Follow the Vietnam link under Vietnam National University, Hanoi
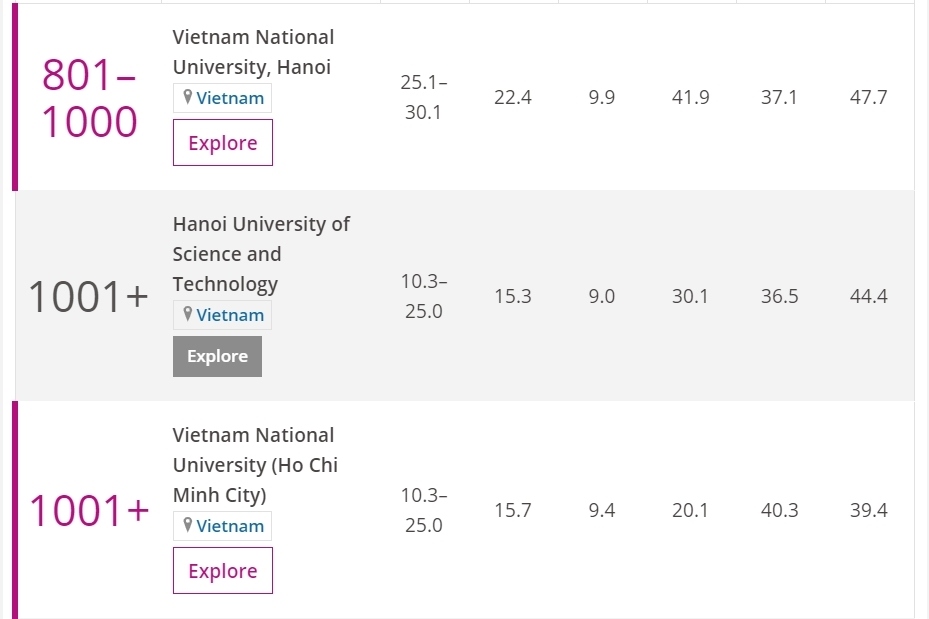This screenshot has height=619, width=929. click(x=230, y=98)
